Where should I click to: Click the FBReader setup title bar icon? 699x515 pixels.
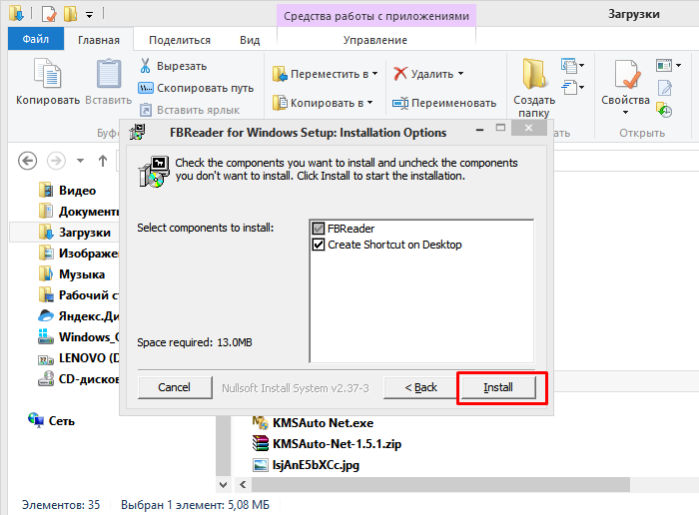137,132
